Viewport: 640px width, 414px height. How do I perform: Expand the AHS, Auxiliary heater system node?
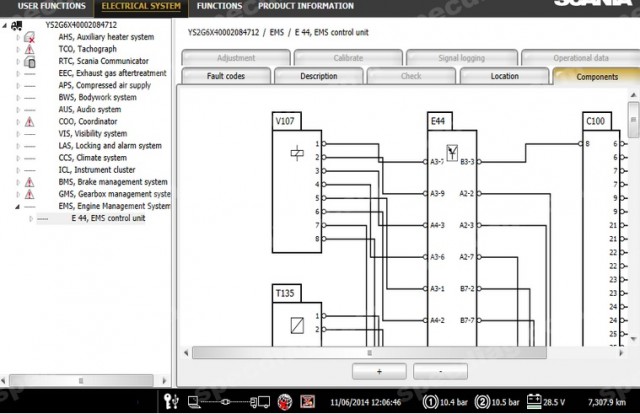[18, 38]
